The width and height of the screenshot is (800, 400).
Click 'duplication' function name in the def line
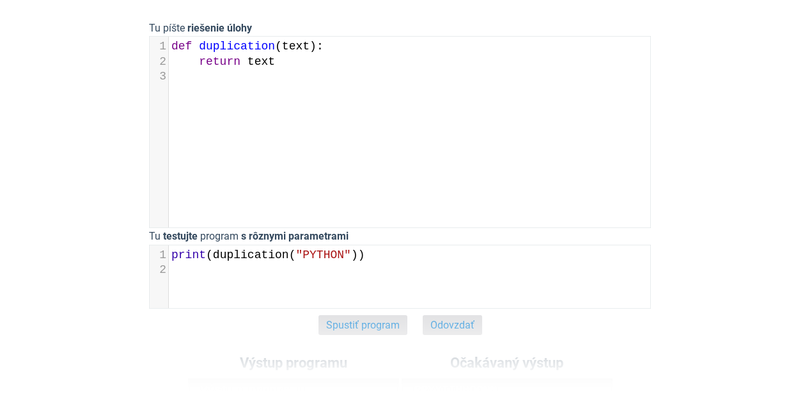click(x=236, y=46)
